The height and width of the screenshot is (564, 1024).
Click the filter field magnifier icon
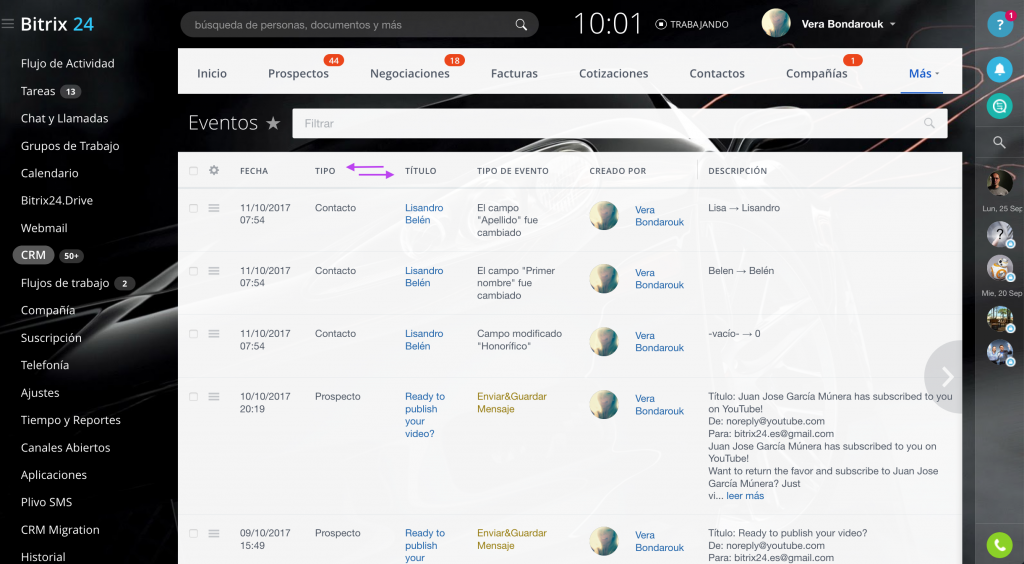click(929, 123)
